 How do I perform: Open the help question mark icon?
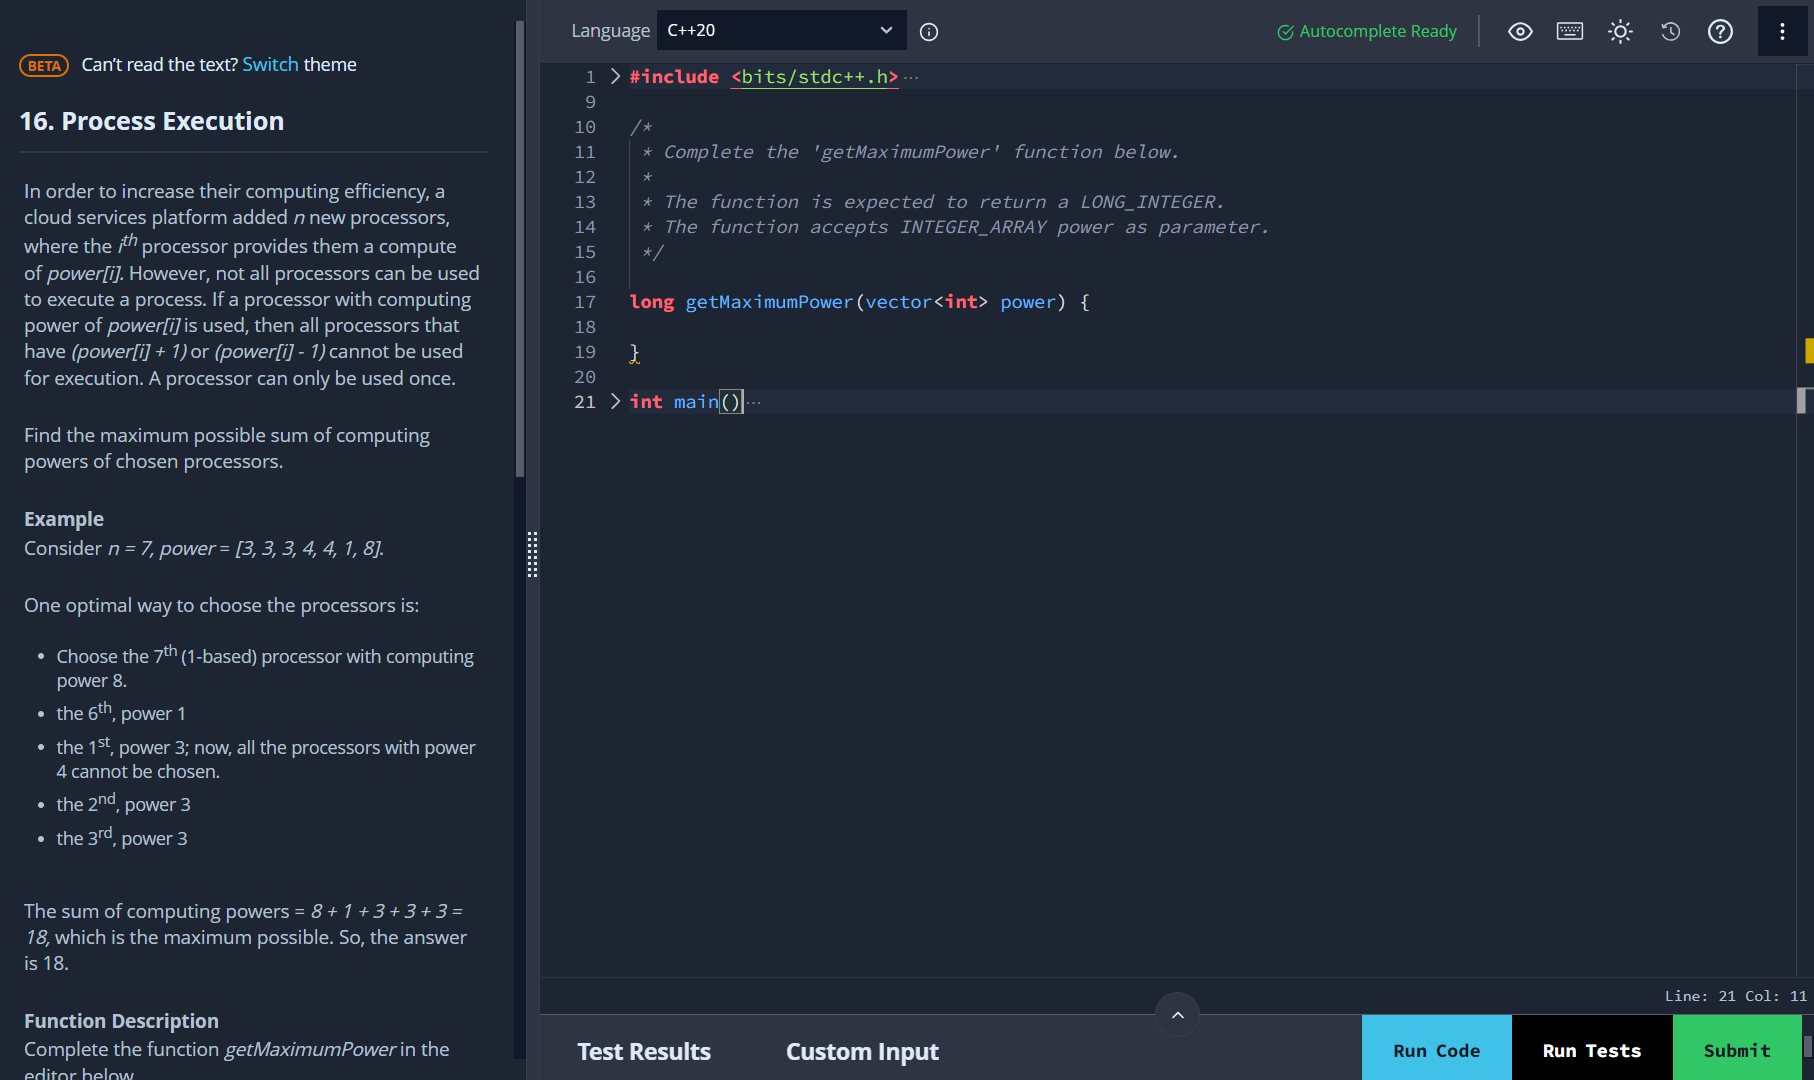click(x=1720, y=32)
